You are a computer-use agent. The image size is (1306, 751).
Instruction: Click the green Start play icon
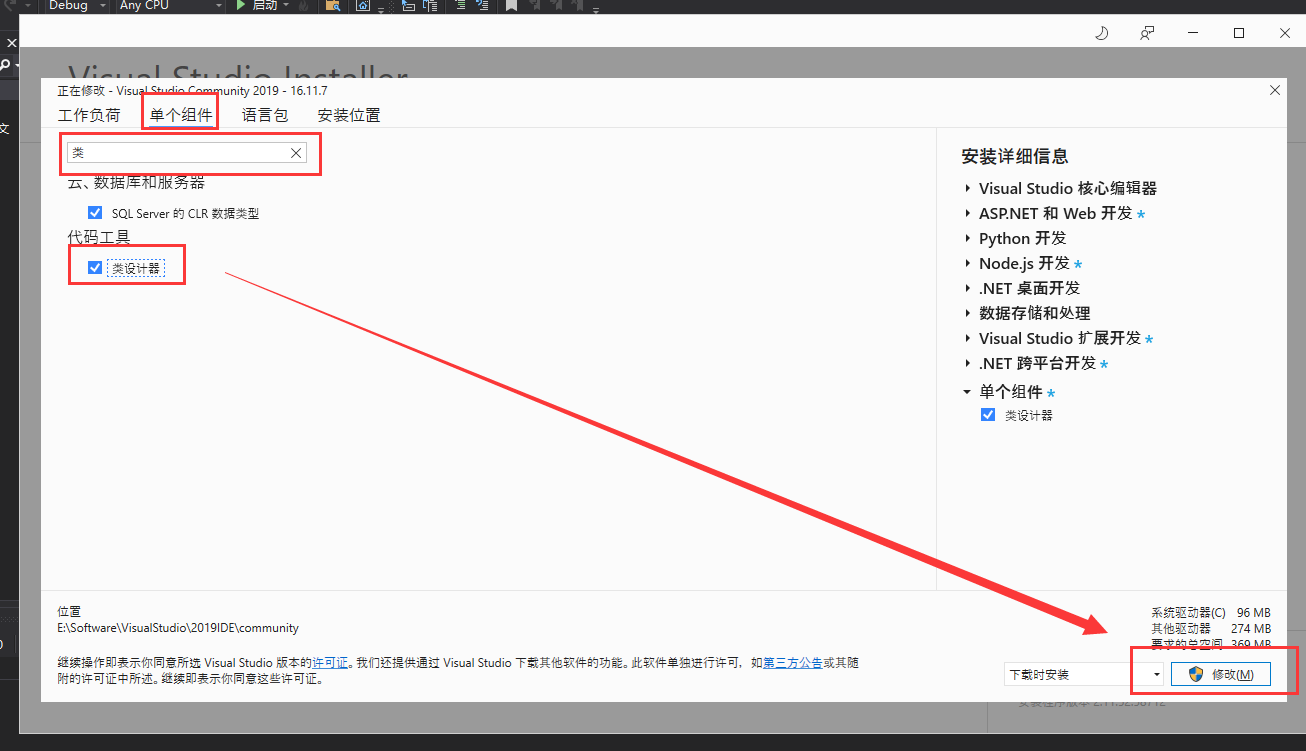(240, 6)
